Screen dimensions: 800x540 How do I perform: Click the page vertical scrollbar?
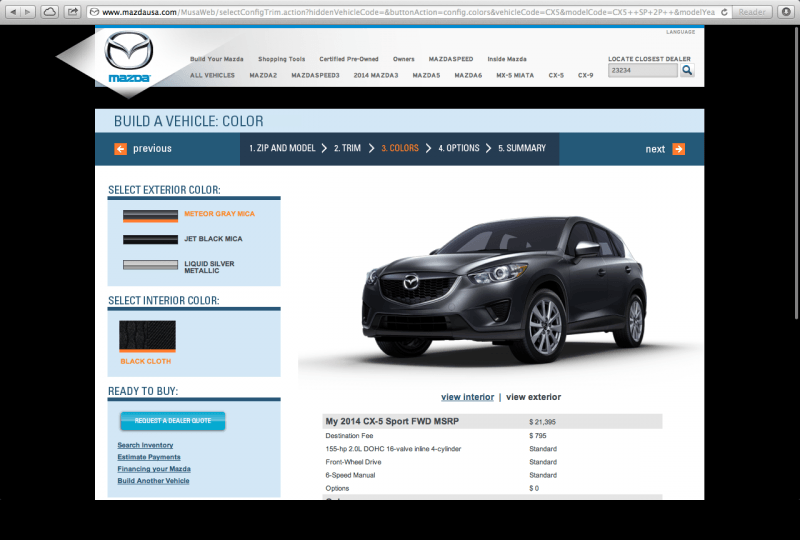796,174
